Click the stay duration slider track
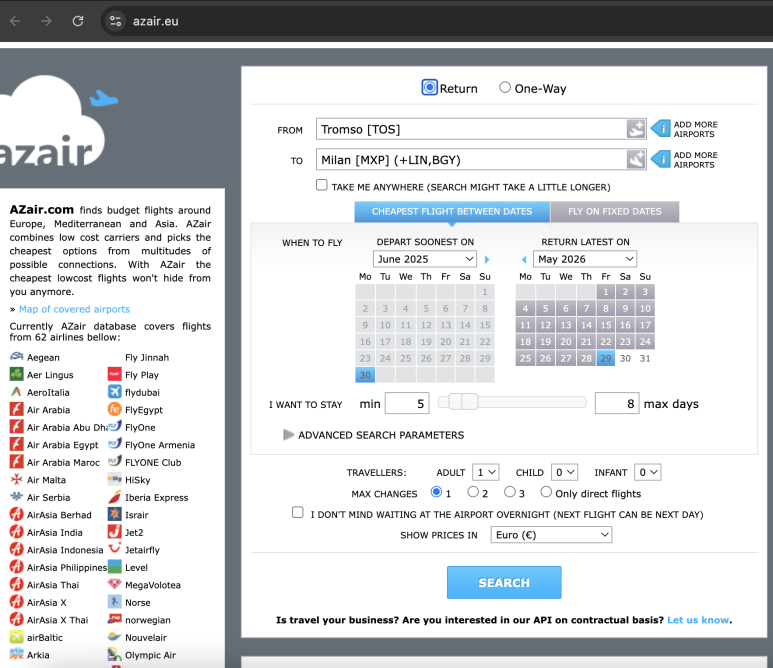 [512, 402]
